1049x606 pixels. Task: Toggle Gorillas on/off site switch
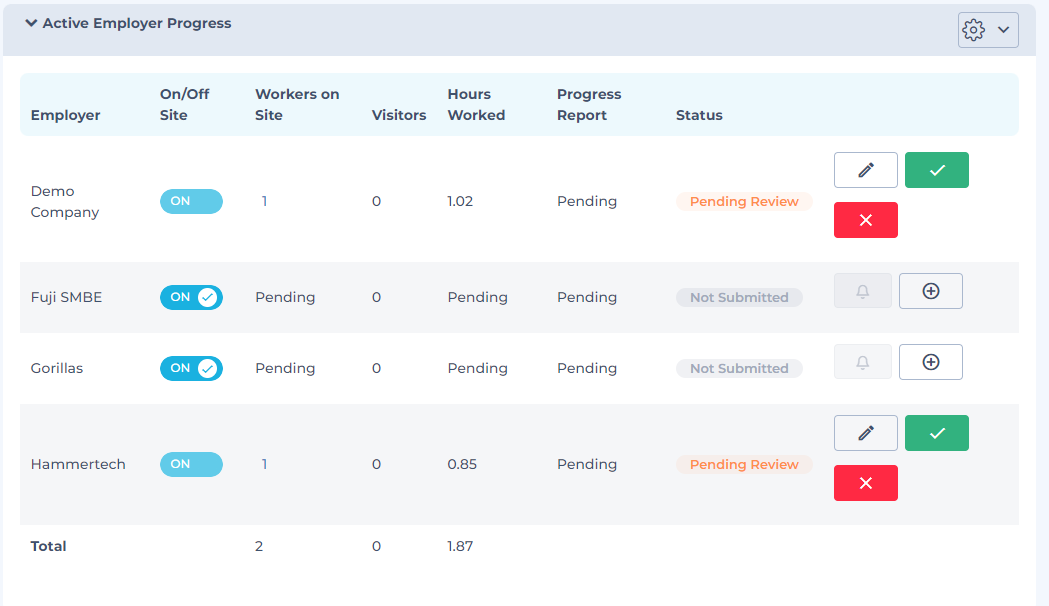point(191,368)
